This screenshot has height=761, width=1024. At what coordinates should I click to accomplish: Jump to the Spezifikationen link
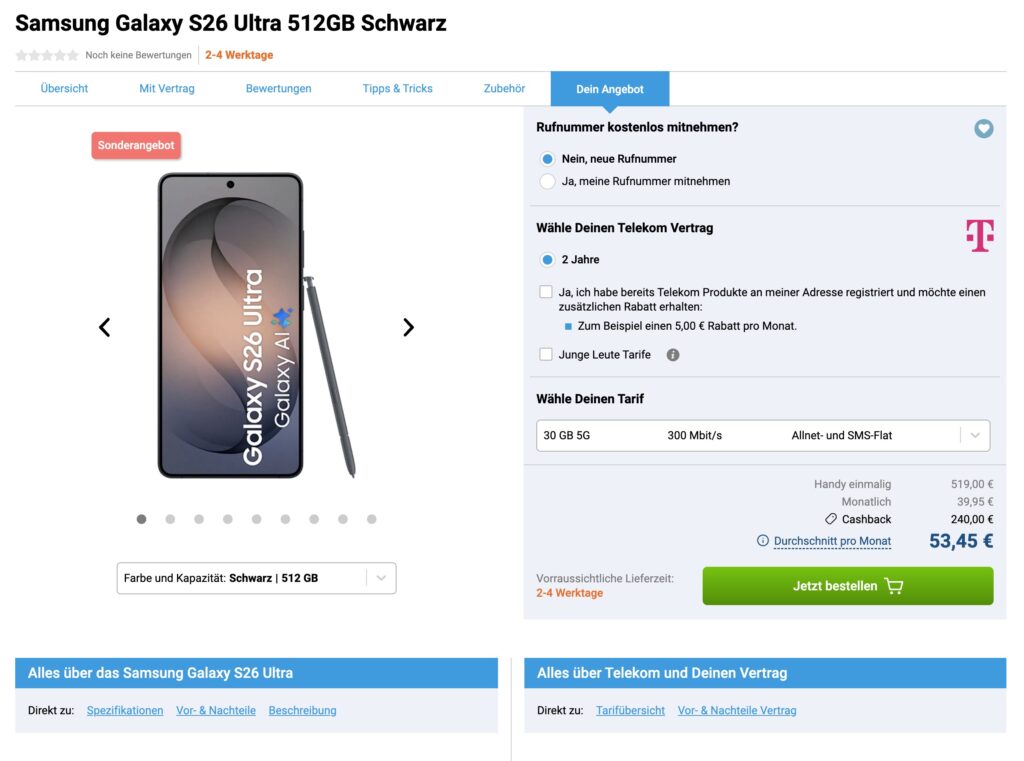click(x=125, y=711)
